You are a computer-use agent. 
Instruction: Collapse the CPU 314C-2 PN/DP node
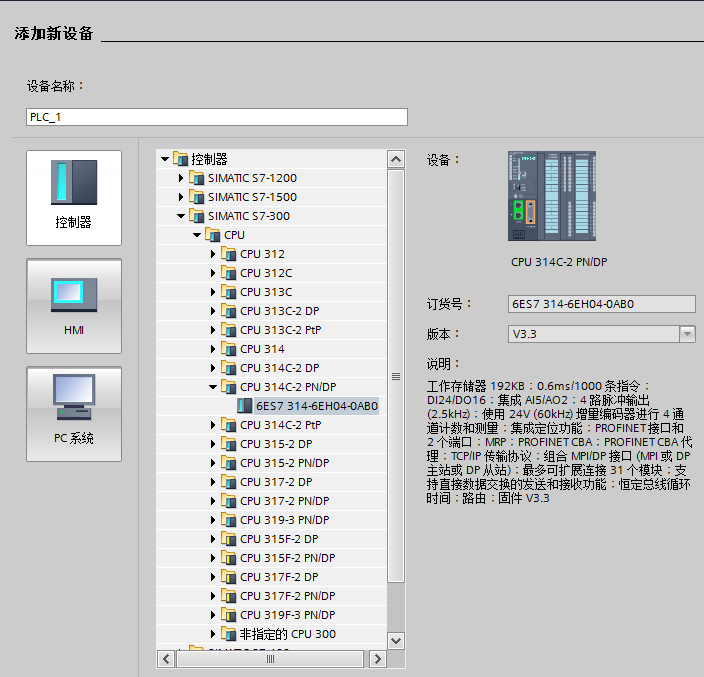(213, 387)
